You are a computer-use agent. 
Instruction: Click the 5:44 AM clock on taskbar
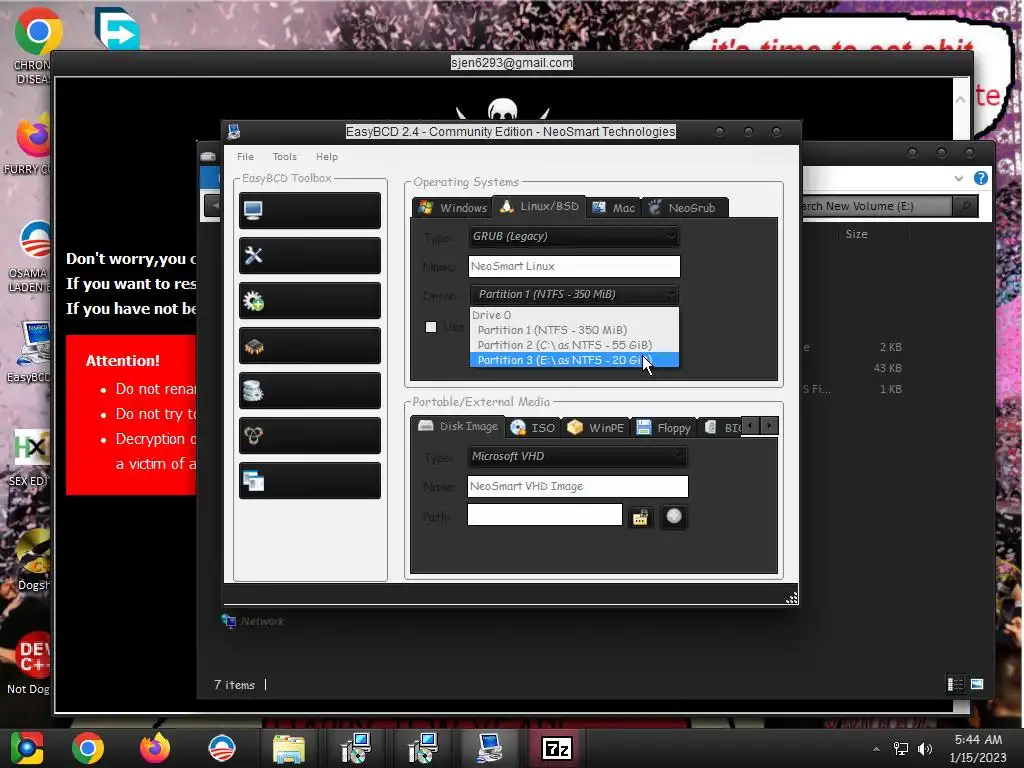click(978, 739)
